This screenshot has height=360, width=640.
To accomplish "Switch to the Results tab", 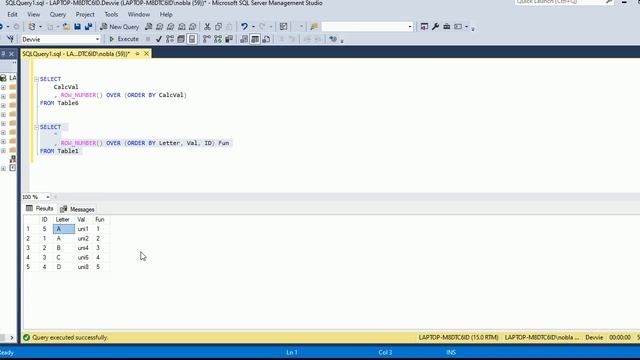I will pyautogui.click(x=40, y=209).
